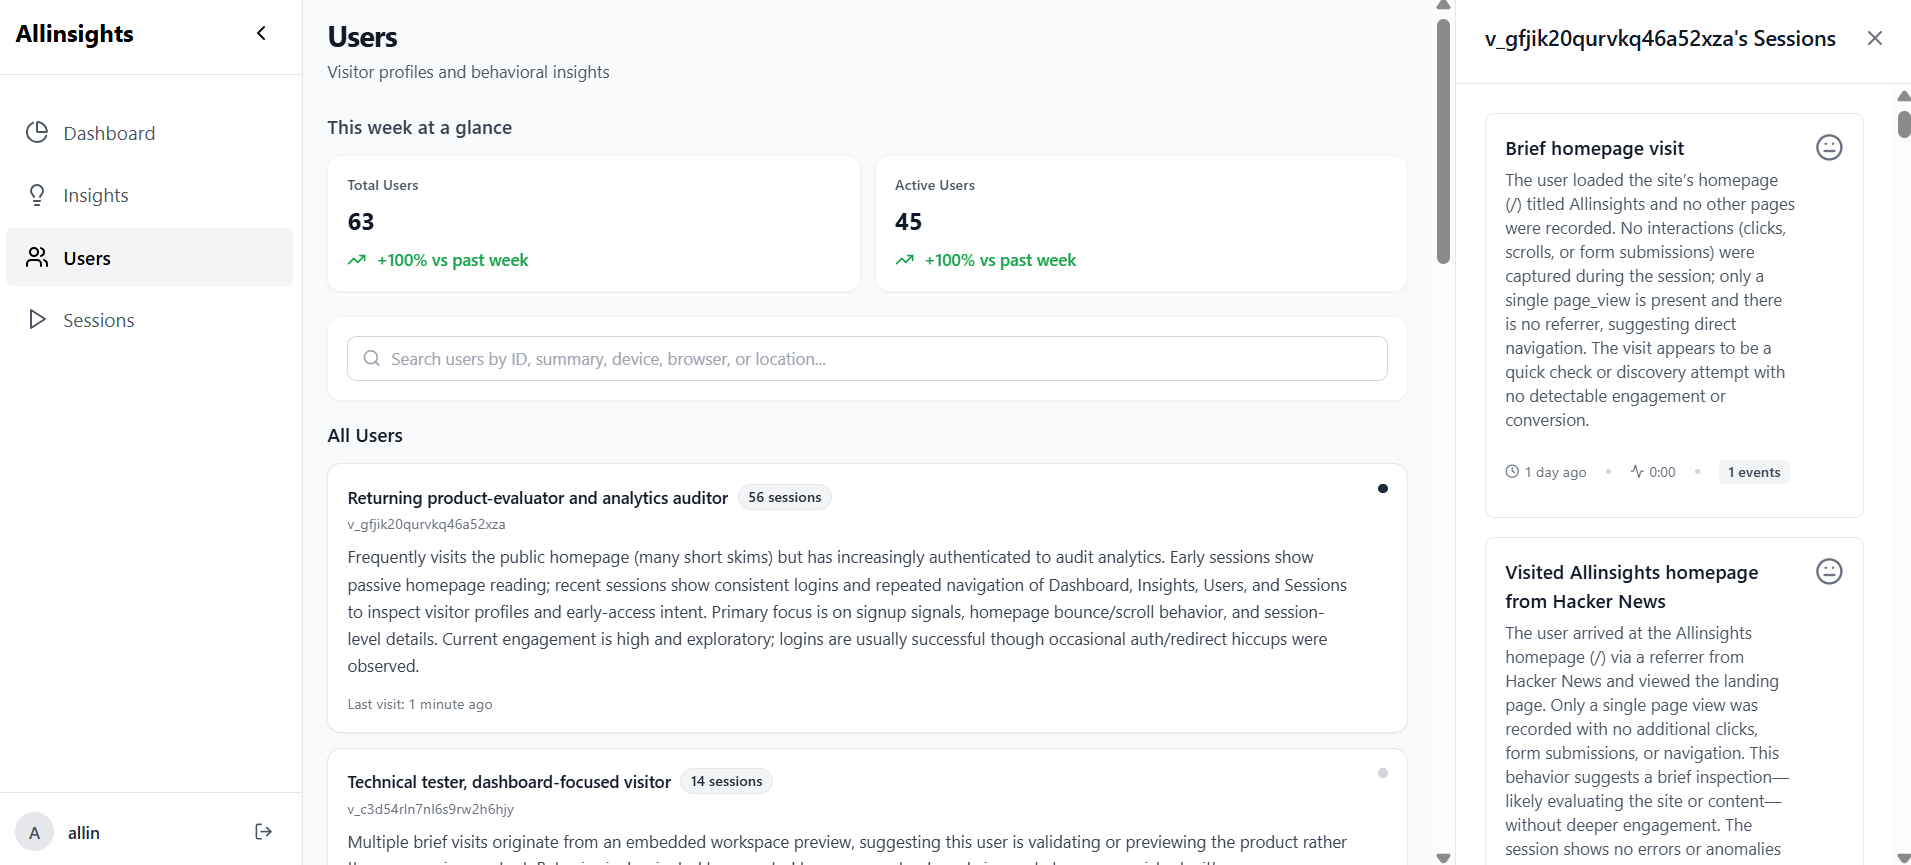The height and width of the screenshot is (865, 1911).
Task: Click the sentiment face on Brief homepage visit
Action: (x=1829, y=147)
